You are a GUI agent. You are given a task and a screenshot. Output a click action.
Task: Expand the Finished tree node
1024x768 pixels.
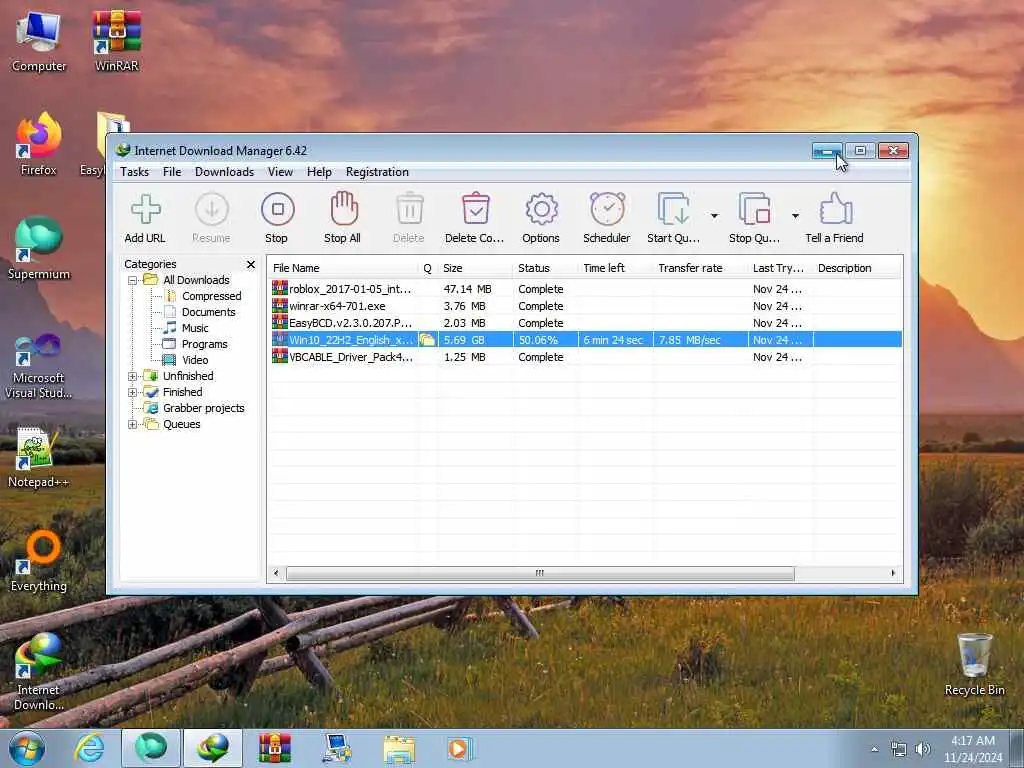pyautogui.click(x=133, y=392)
